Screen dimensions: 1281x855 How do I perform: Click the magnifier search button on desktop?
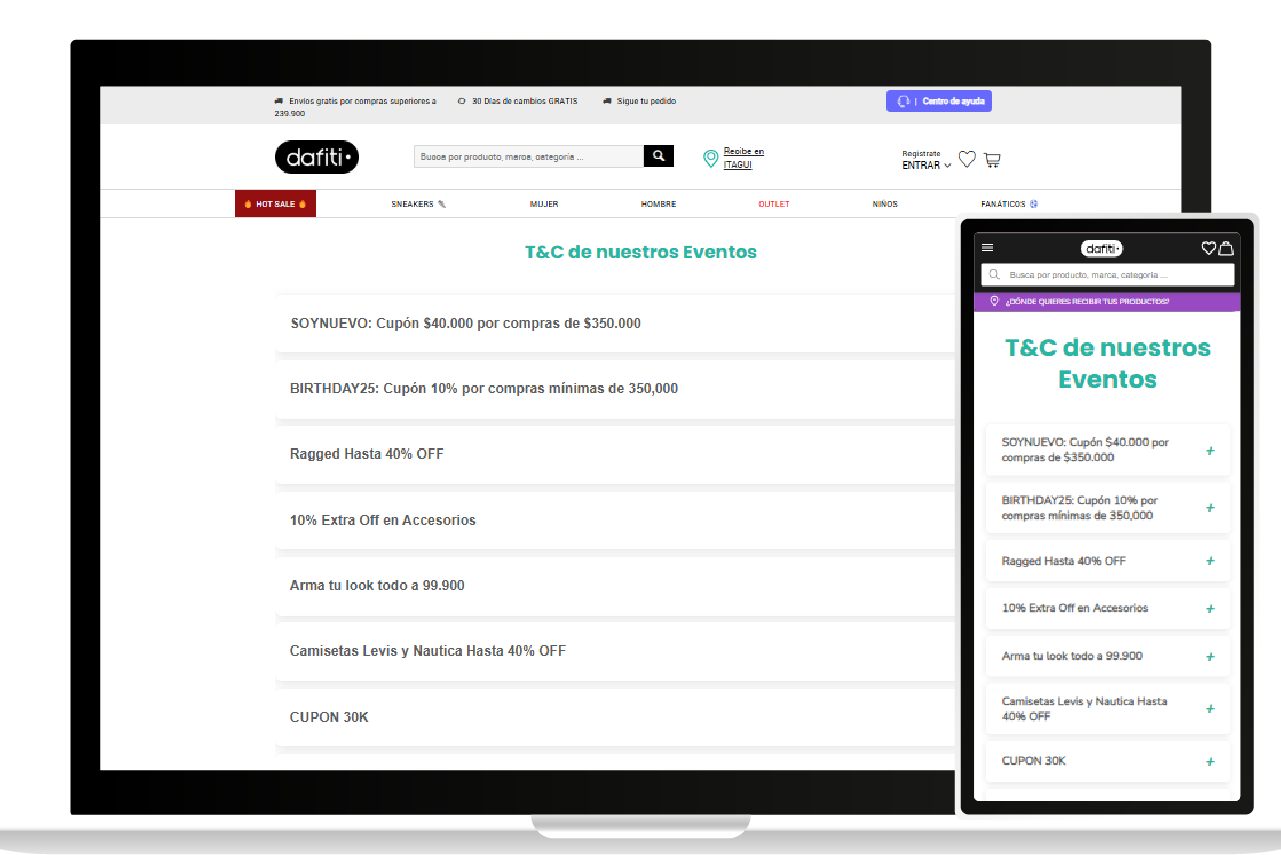(x=658, y=156)
